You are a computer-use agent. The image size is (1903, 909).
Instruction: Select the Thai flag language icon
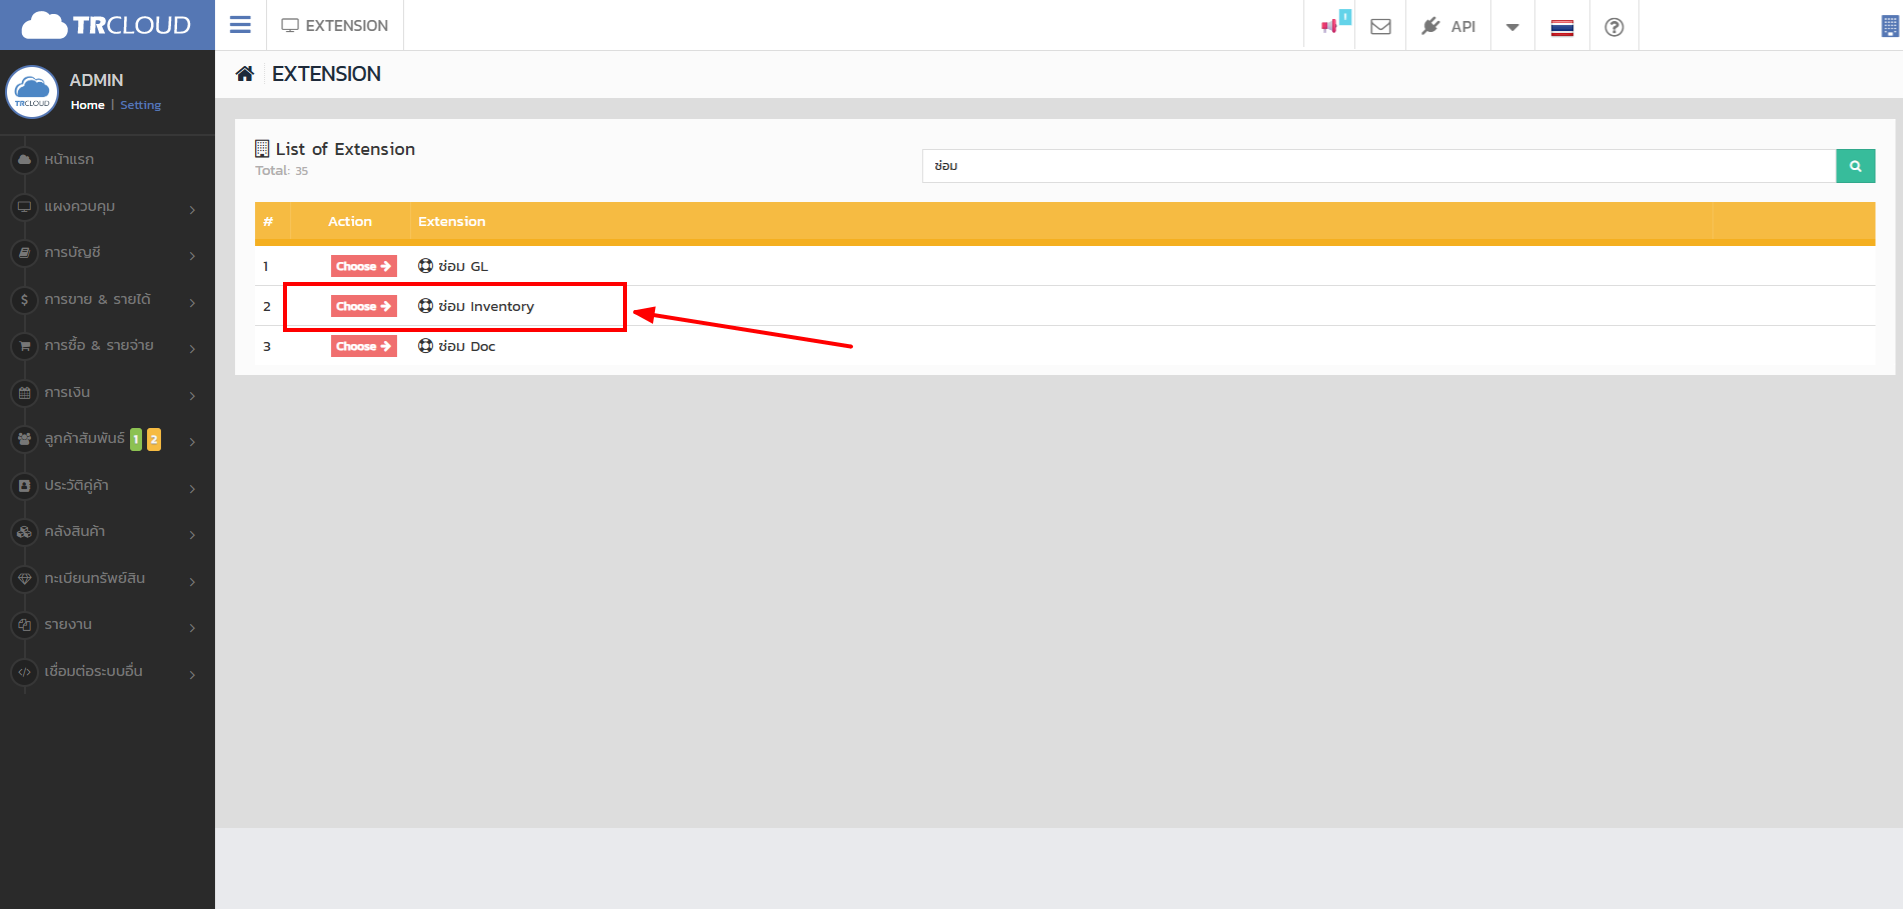pyautogui.click(x=1561, y=27)
